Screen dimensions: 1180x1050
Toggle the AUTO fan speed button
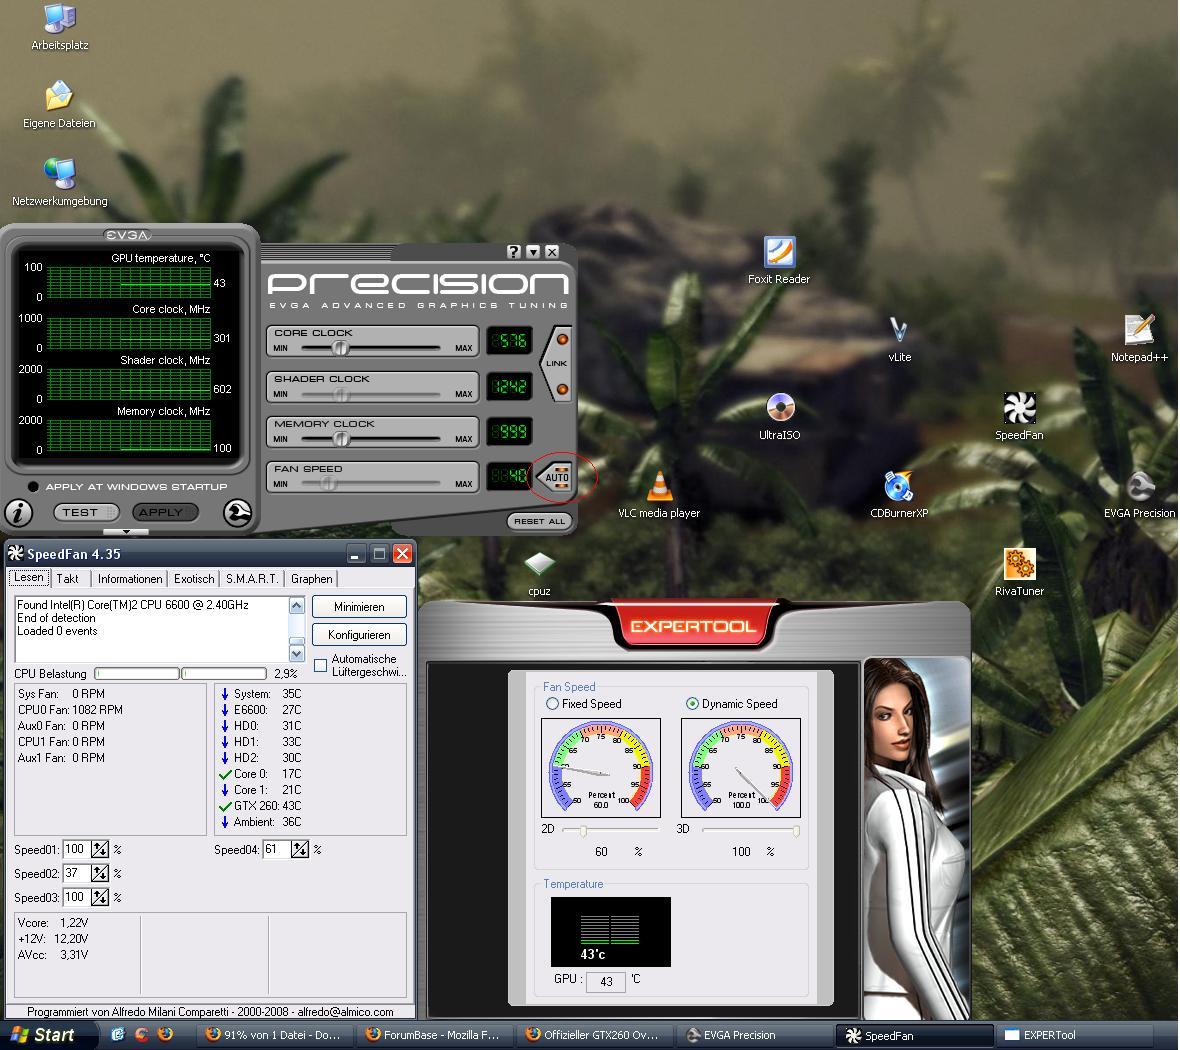557,477
